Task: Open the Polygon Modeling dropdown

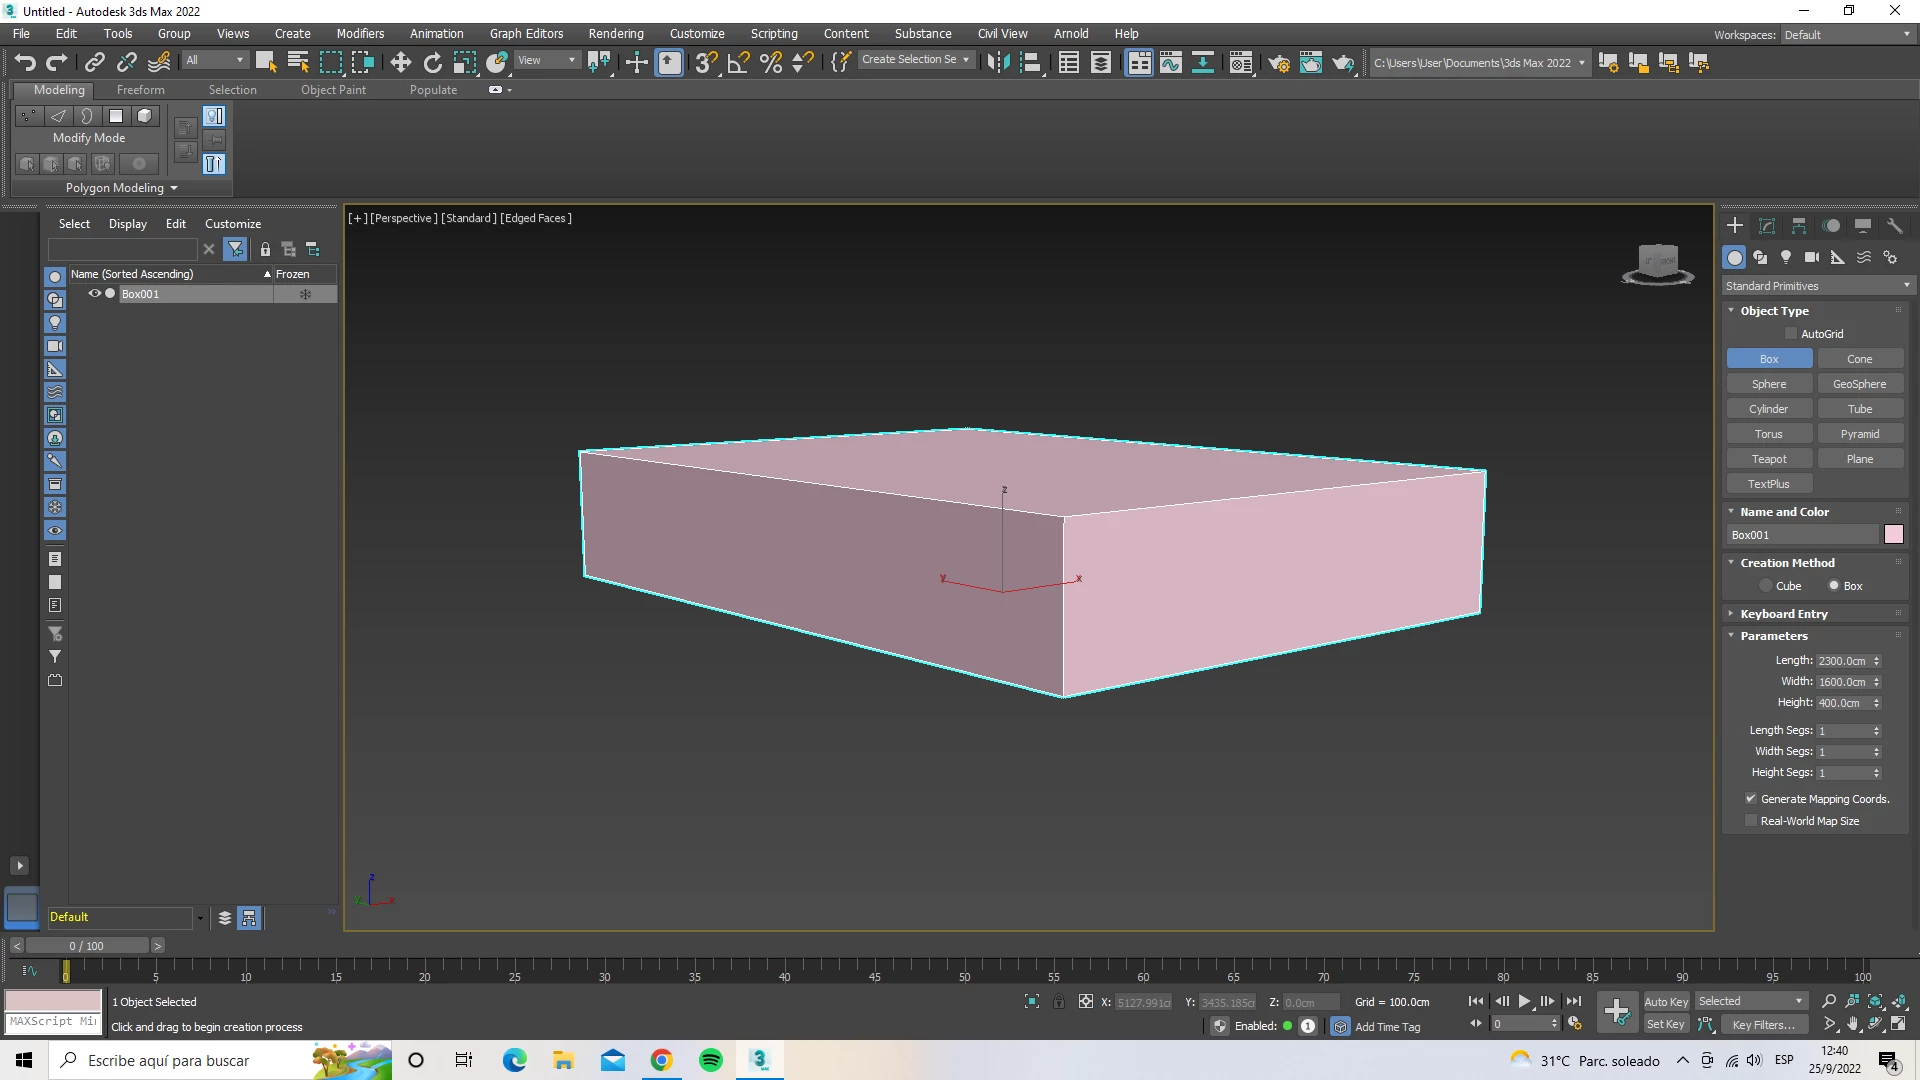Action: tap(121, 188)
